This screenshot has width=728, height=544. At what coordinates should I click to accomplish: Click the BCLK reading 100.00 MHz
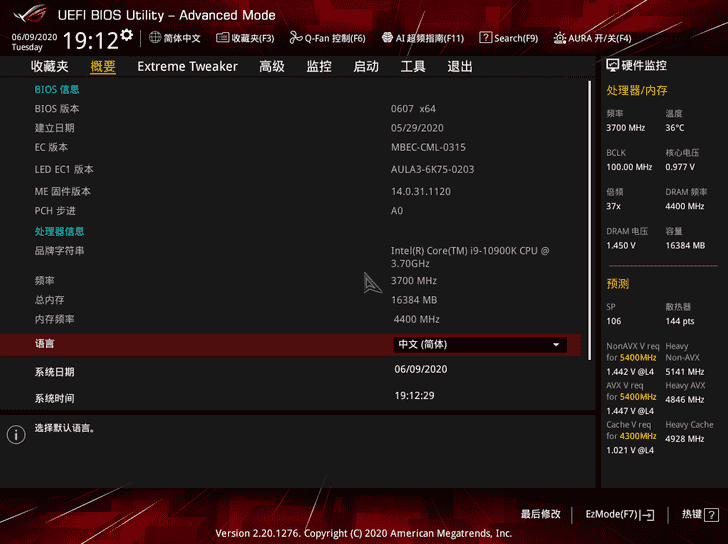click(629, 167)
